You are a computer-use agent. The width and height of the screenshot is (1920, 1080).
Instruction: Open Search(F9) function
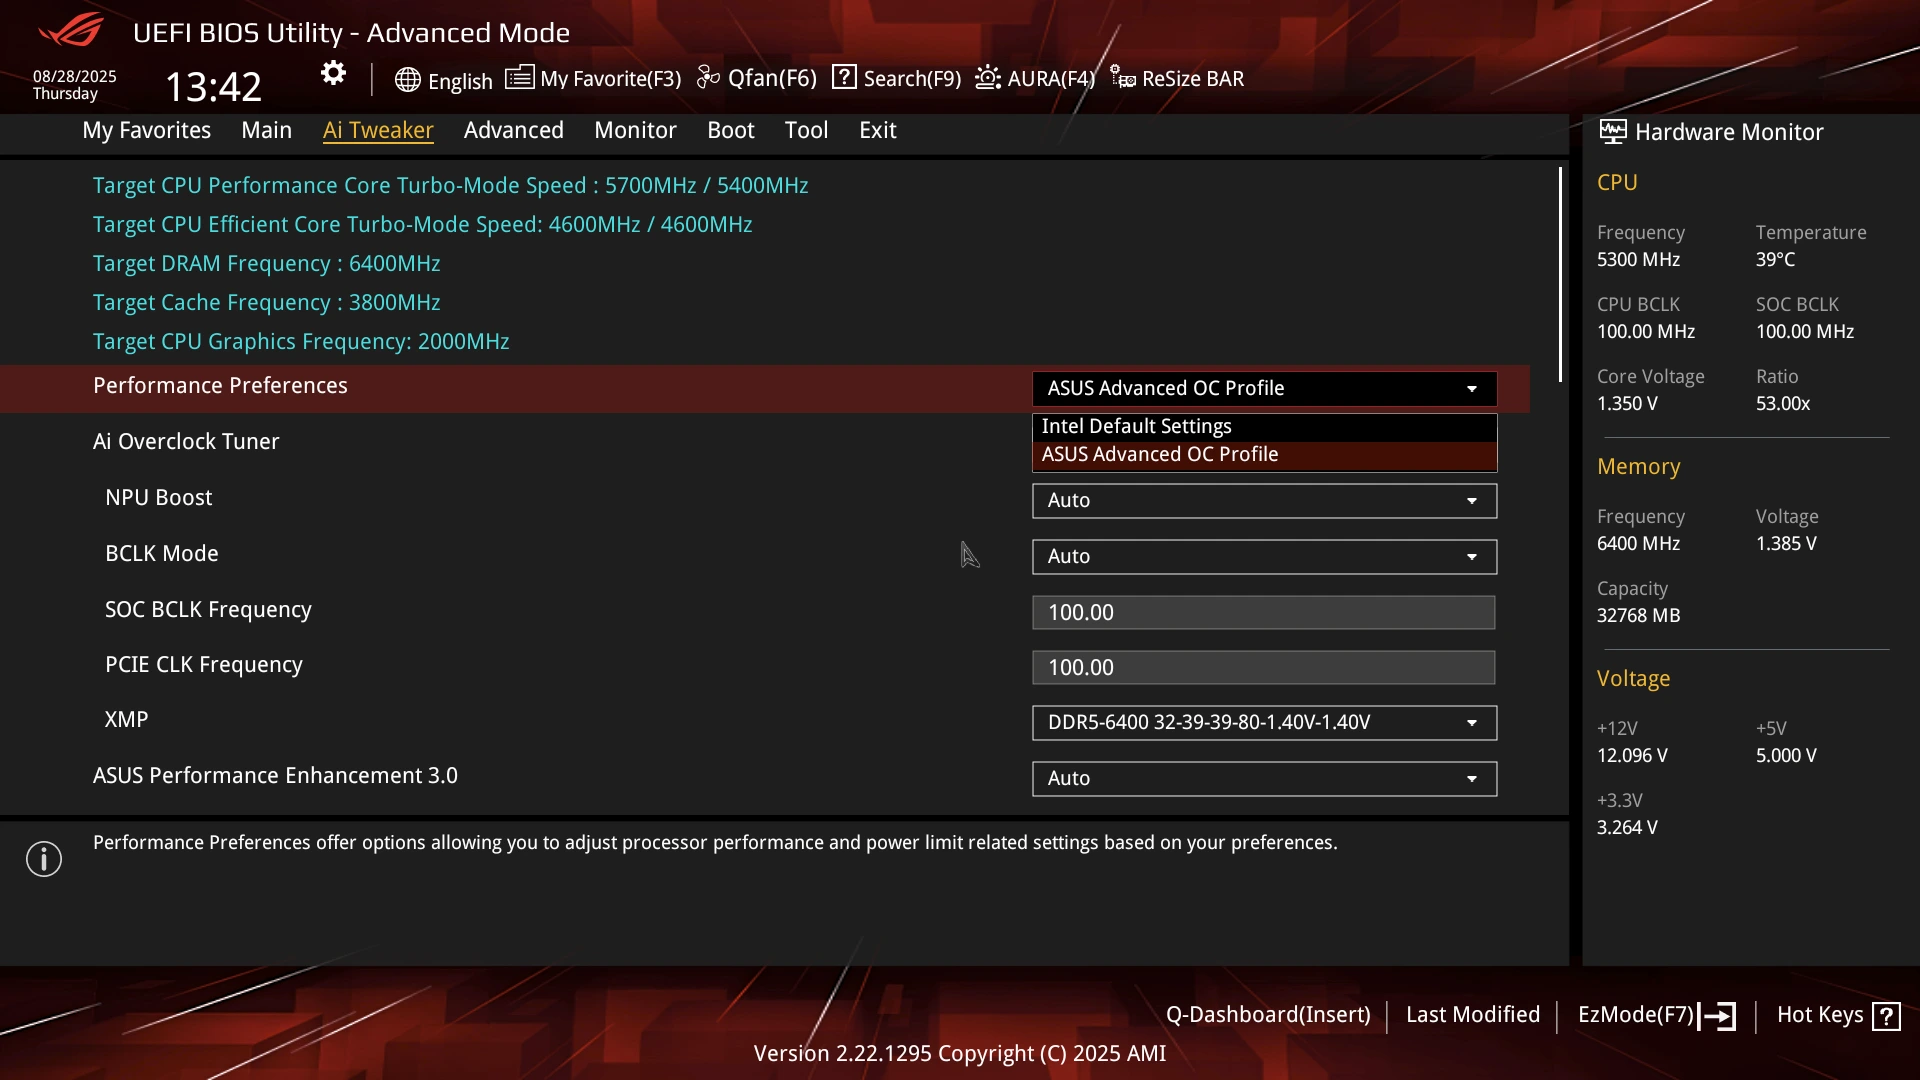912,78
